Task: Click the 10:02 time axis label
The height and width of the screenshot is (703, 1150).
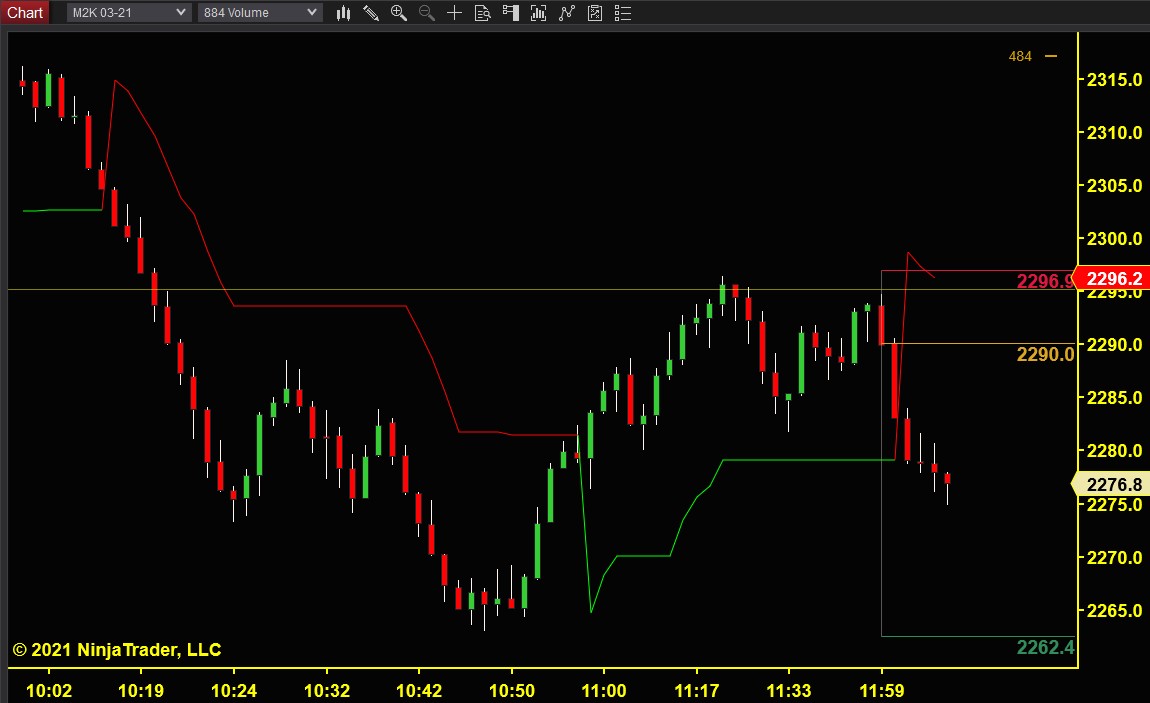Action: tap(49, 691)
